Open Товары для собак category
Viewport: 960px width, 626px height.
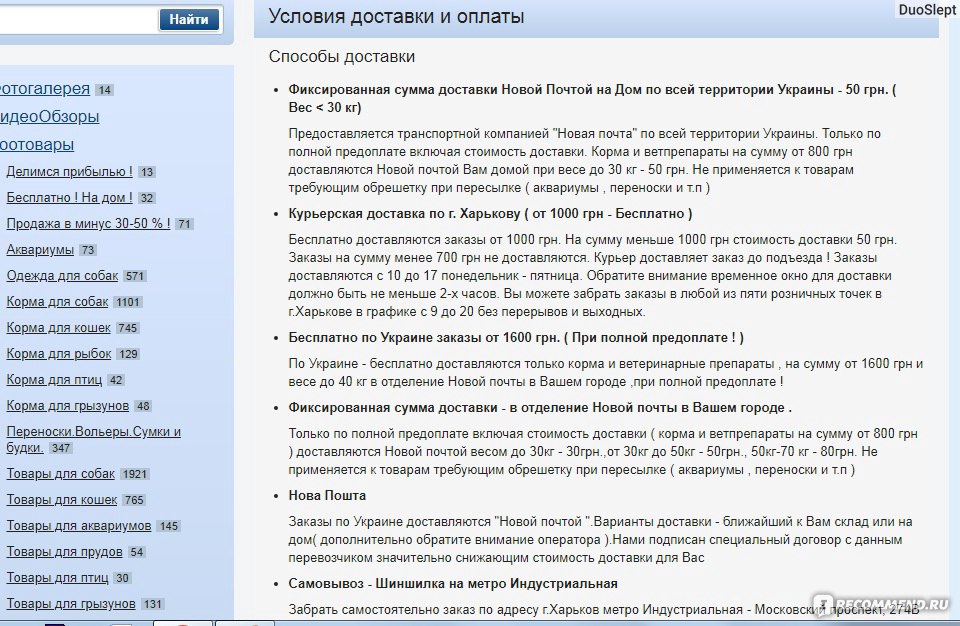(60, 473)
